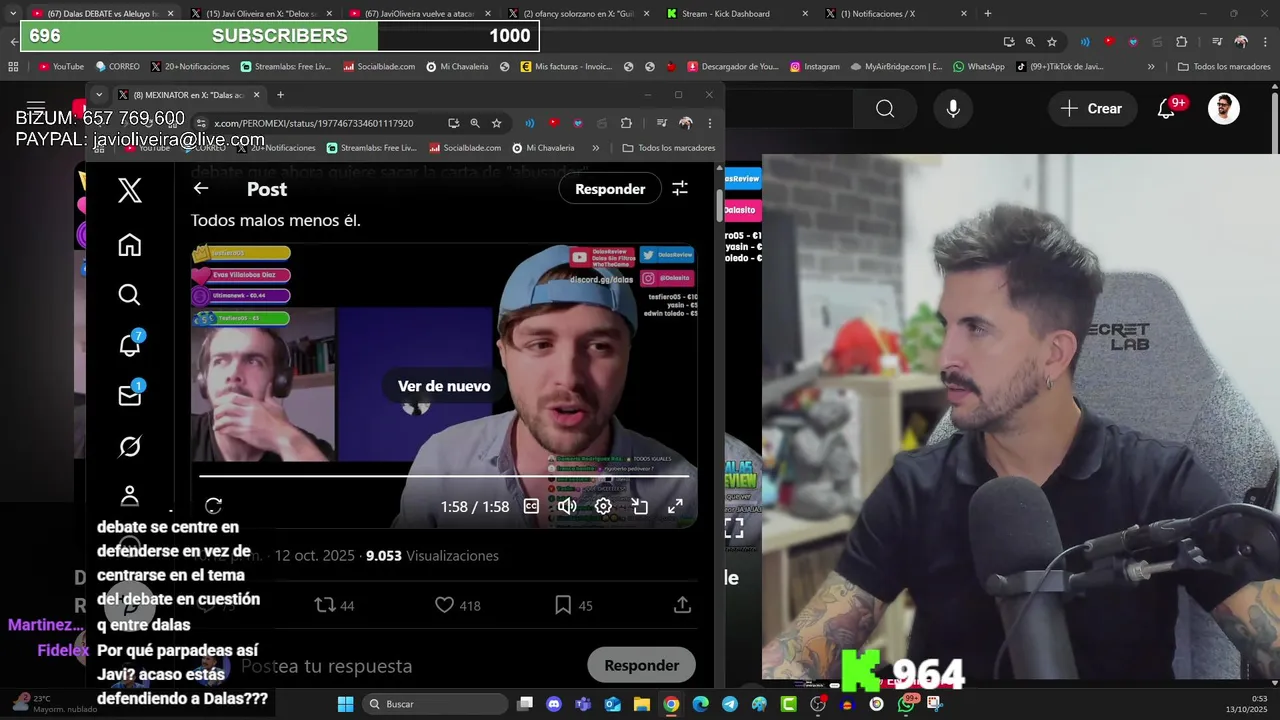The image size is (1280, 720).
Task: Open Discord from the taskbar
Action: tap(554, 704)
